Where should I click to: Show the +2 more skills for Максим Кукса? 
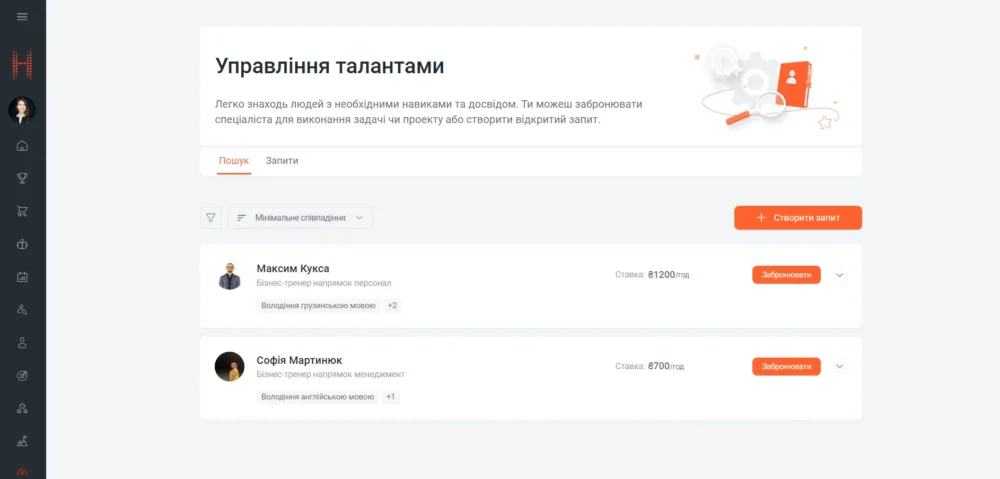pos(392,305)
